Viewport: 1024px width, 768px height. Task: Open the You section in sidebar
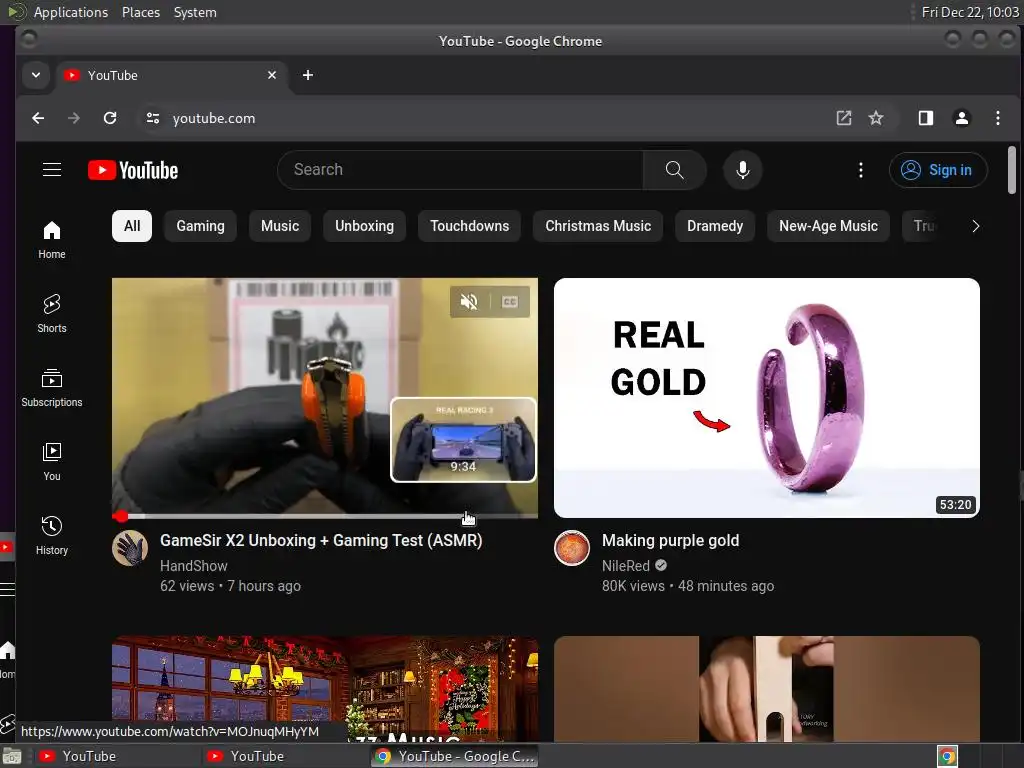(52, 462)
